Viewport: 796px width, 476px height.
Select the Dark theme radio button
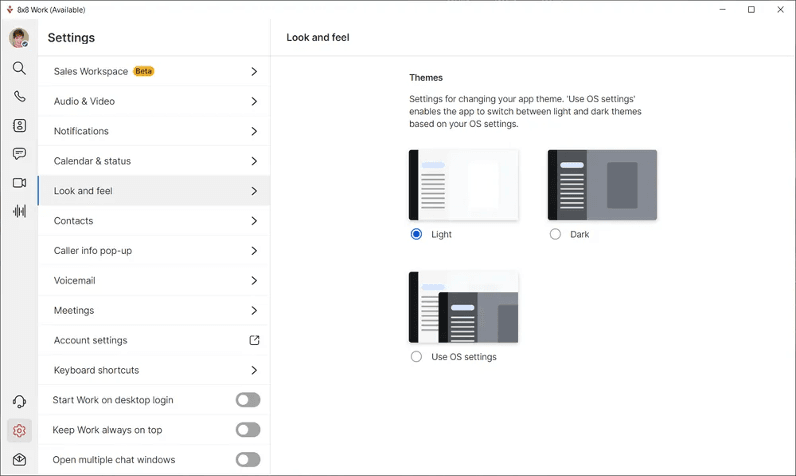[x=556, y=234]
